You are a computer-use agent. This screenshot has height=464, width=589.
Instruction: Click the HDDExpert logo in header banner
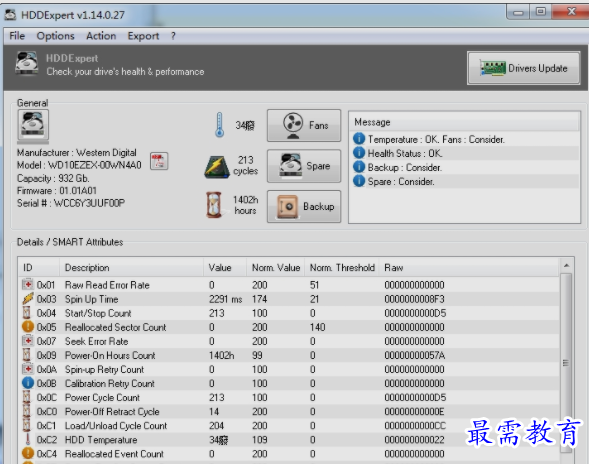pos(27,63)
